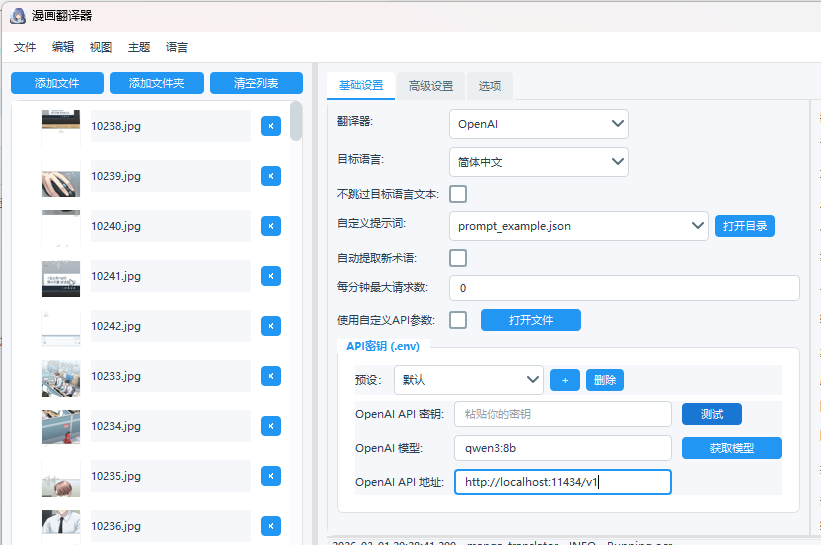The height and width of the screenshot is (545, 821).
Task: Select the 10234.jpg thumbnail
Action: [x=61, y=427]
